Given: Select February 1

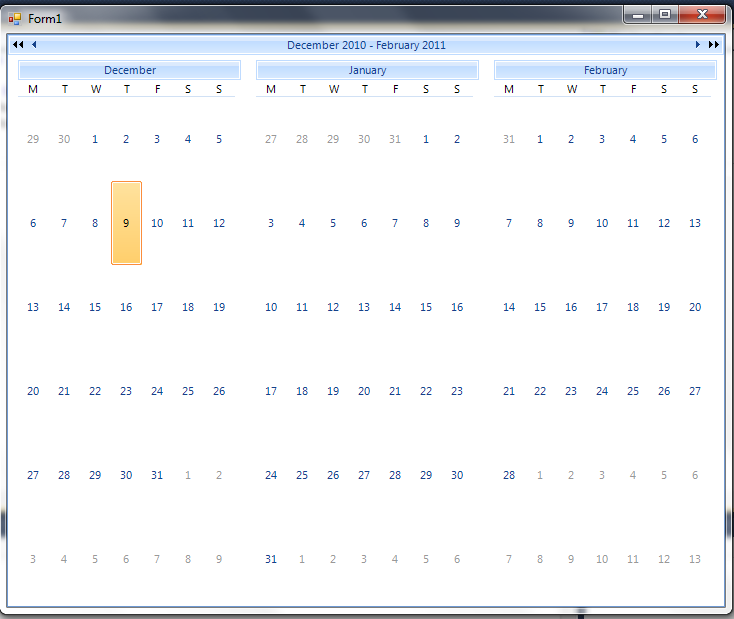Looking at the screenshot, I should point(540,139).
